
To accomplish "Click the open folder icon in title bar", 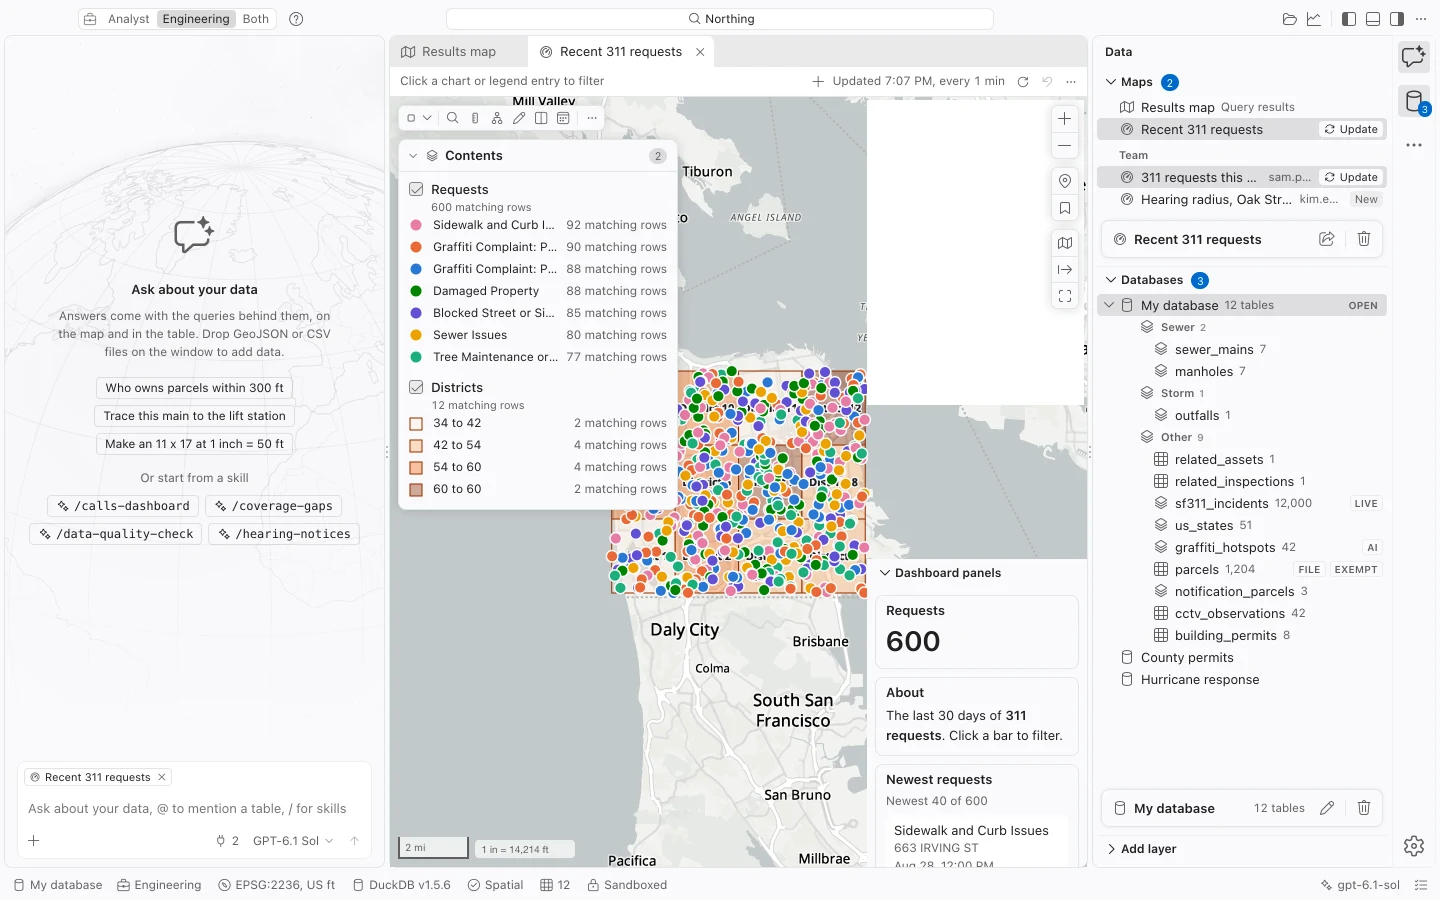I will 1290,19.
